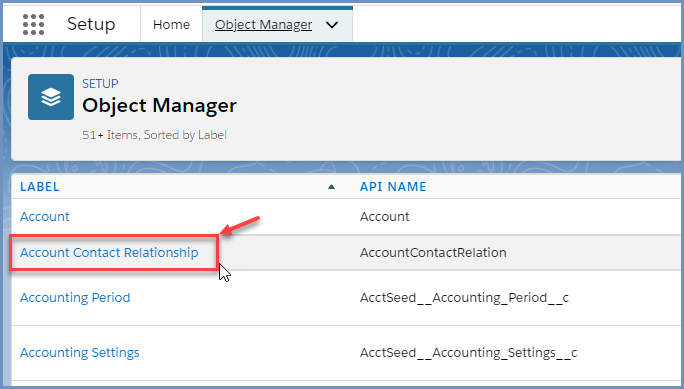Click the Account API name cell

[384, 216]
